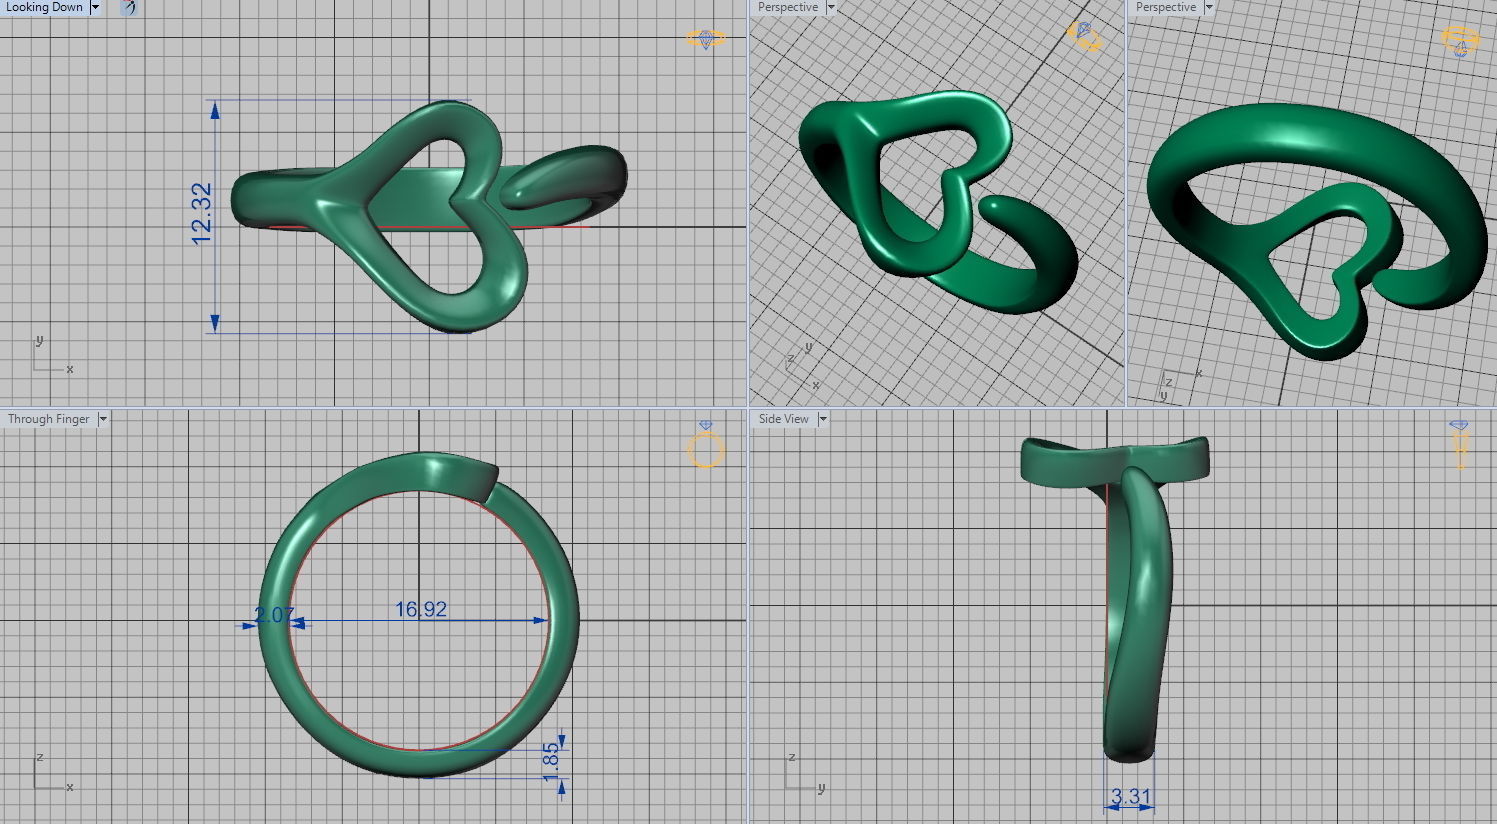This screenshot has width=1497, height=824.
Task: Select the 3.31 band width dimension
Action: (1131, 797)
